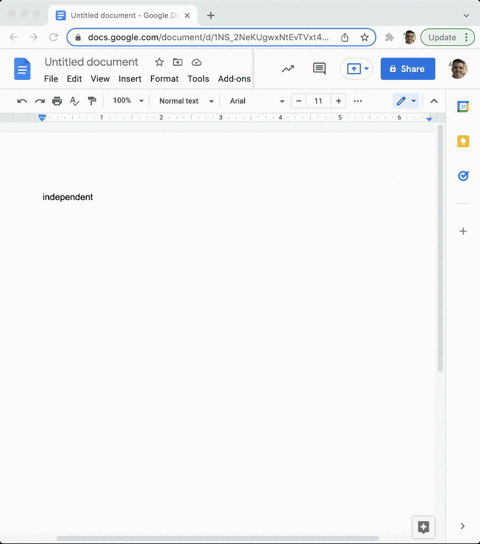Increase font size with plus button
The width and height of the screenshot is (480, 544).
[338, 101]
